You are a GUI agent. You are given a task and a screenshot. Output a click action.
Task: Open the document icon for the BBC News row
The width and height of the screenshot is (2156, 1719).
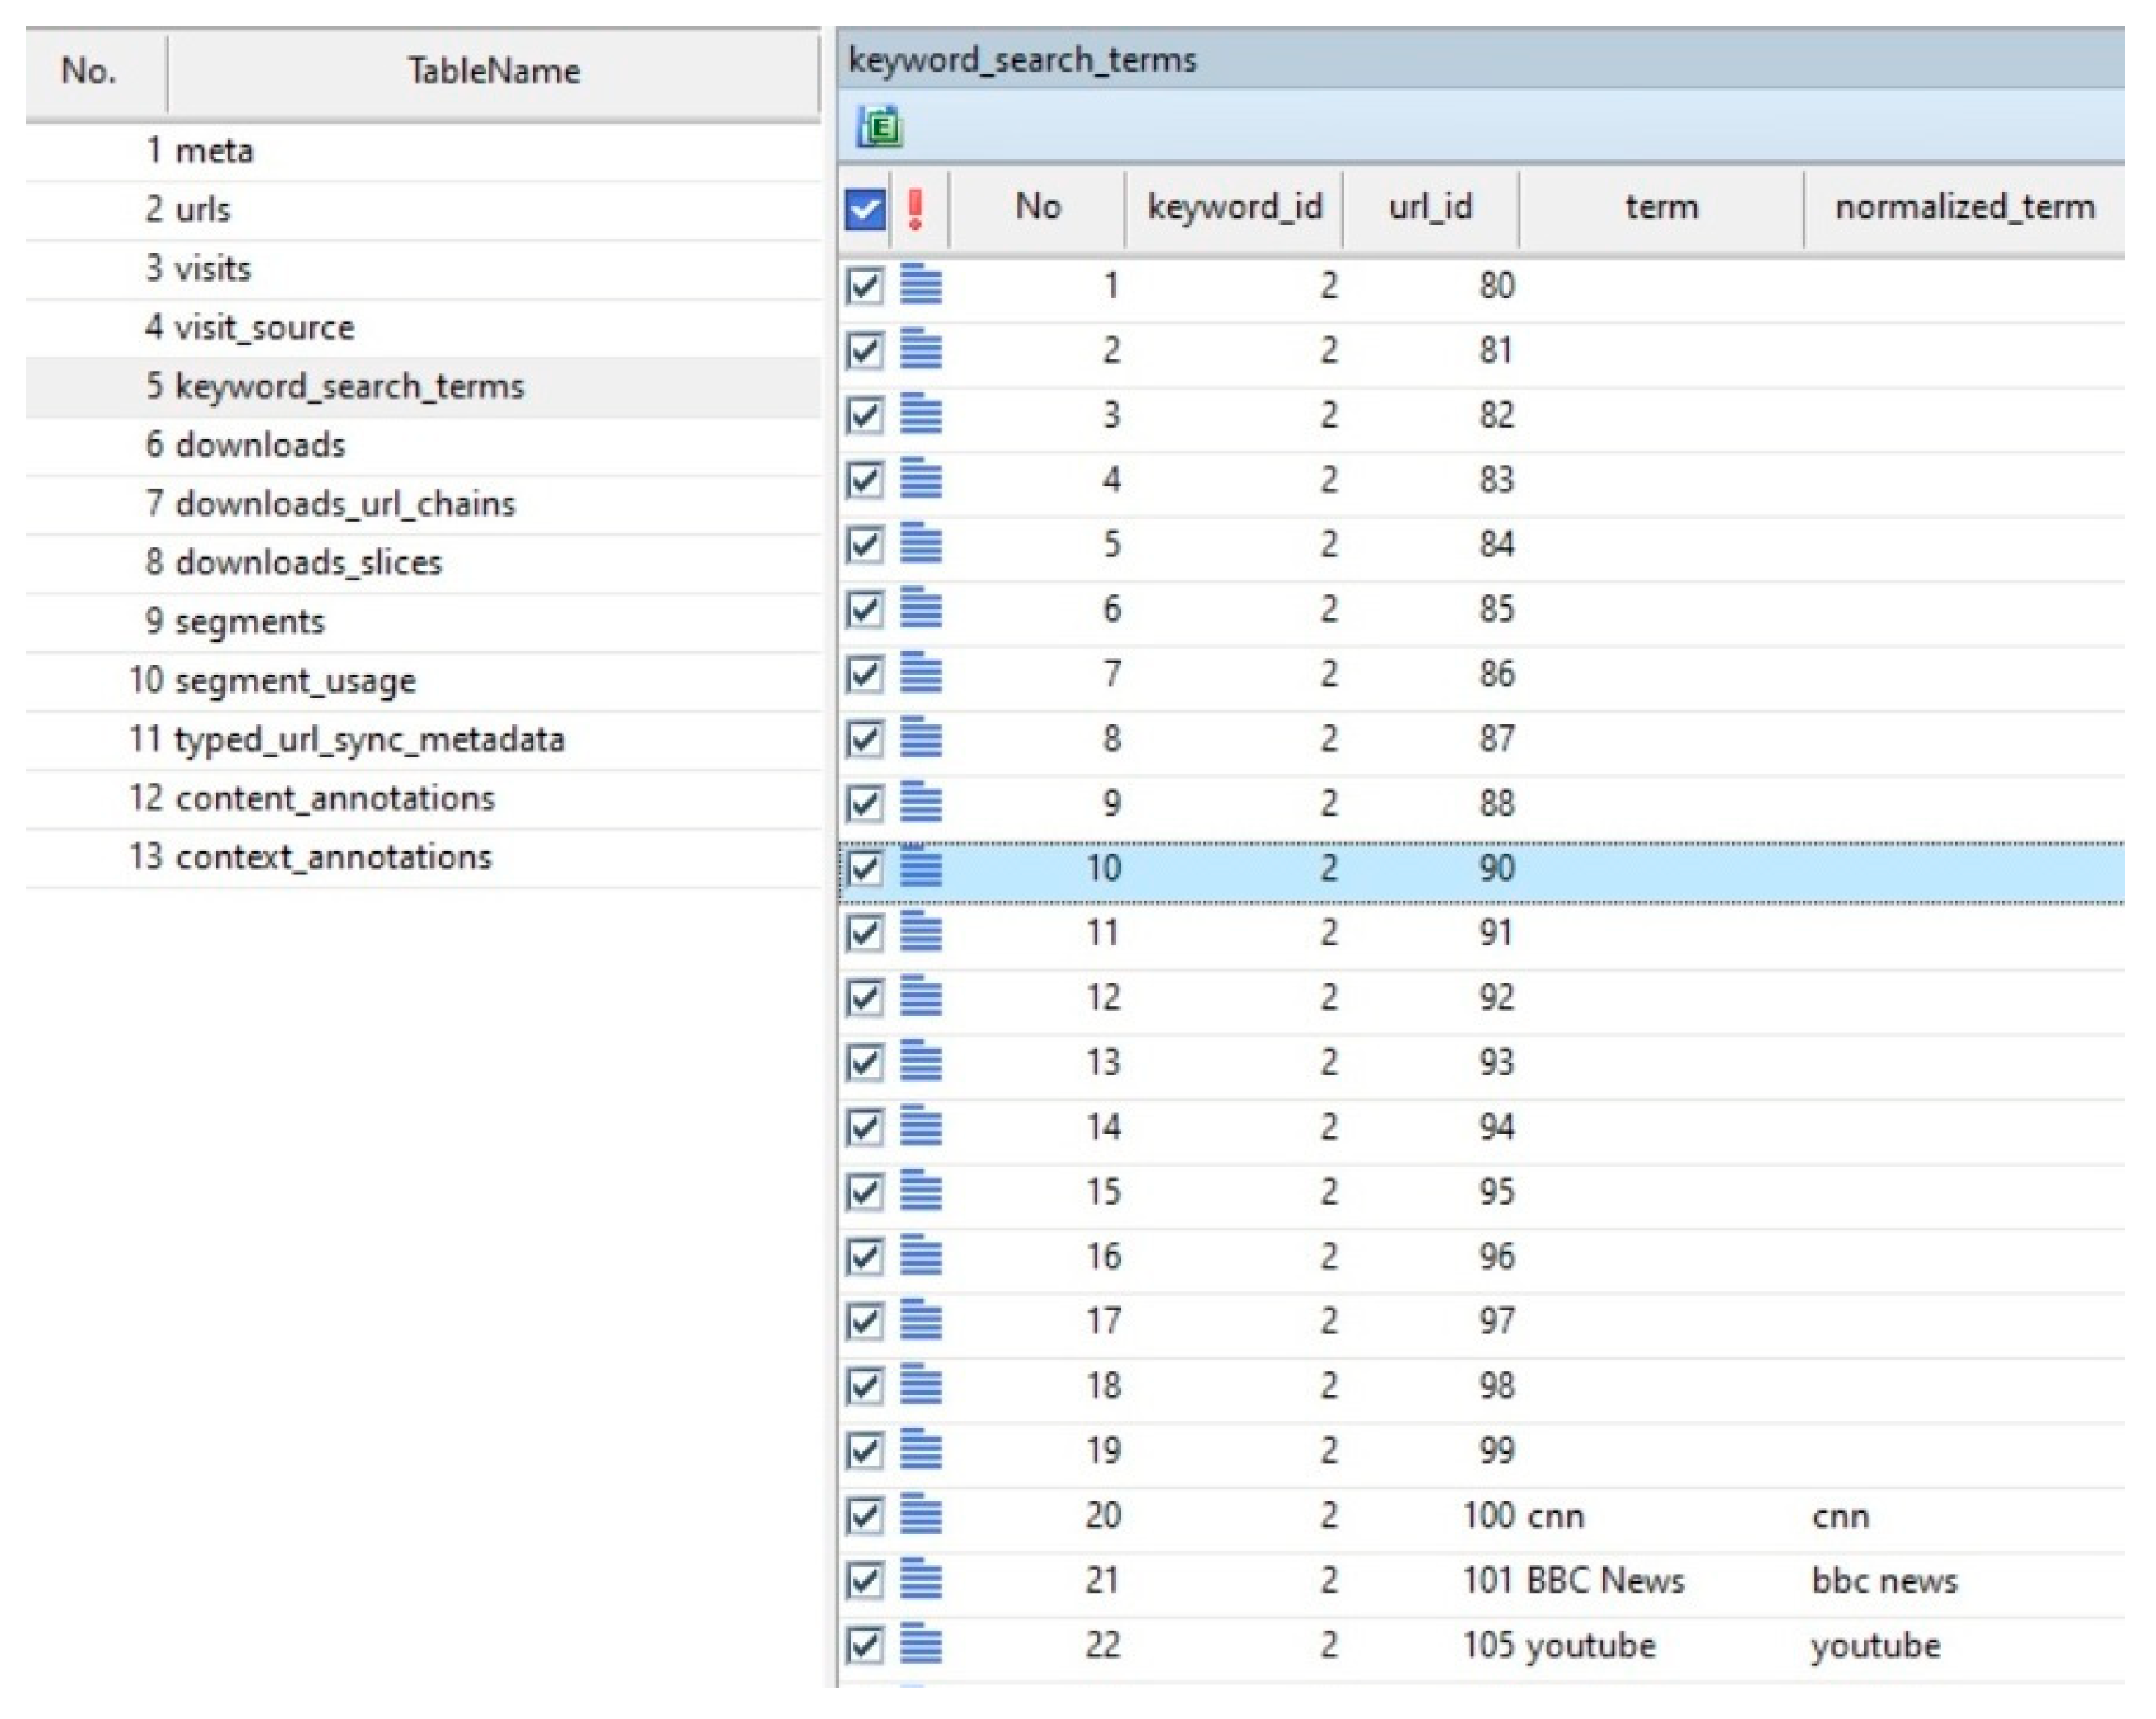(920, 1580)
